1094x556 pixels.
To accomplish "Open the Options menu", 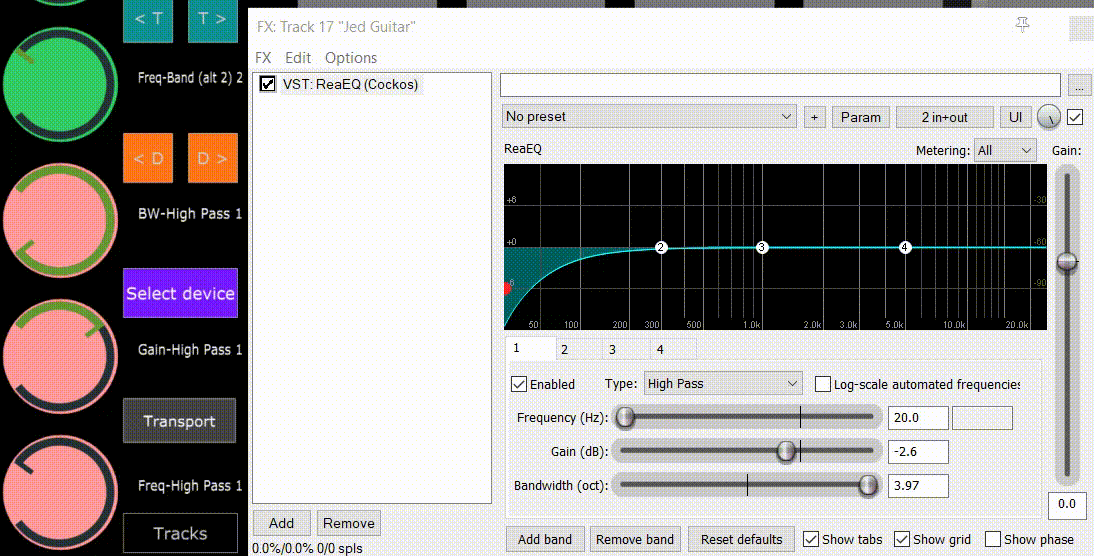I will (351, 58).
